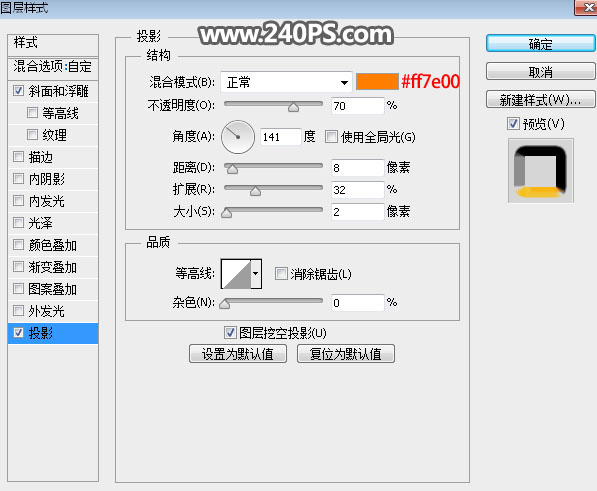Open the 渐变叠加 settings page
This screenshot has width=597, height=491.
pyautogui.click(x=53, y=267)
